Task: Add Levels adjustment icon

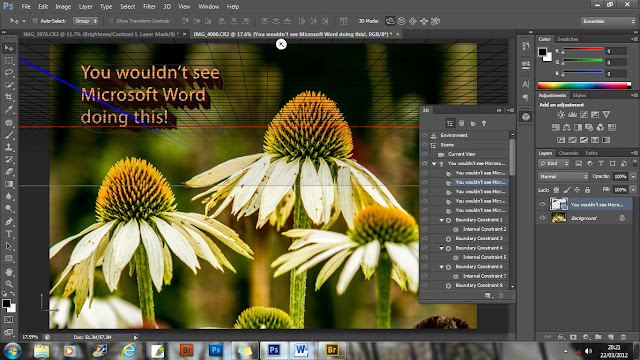Action: click(x=572, y=115)
